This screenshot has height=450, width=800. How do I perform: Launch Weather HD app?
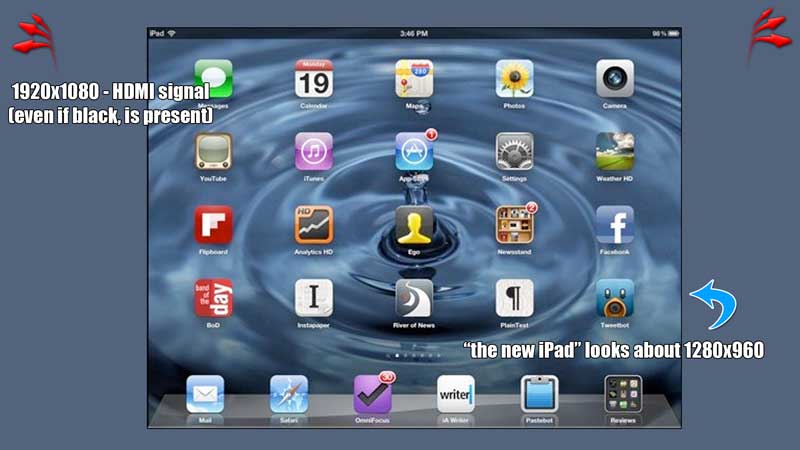615,152
